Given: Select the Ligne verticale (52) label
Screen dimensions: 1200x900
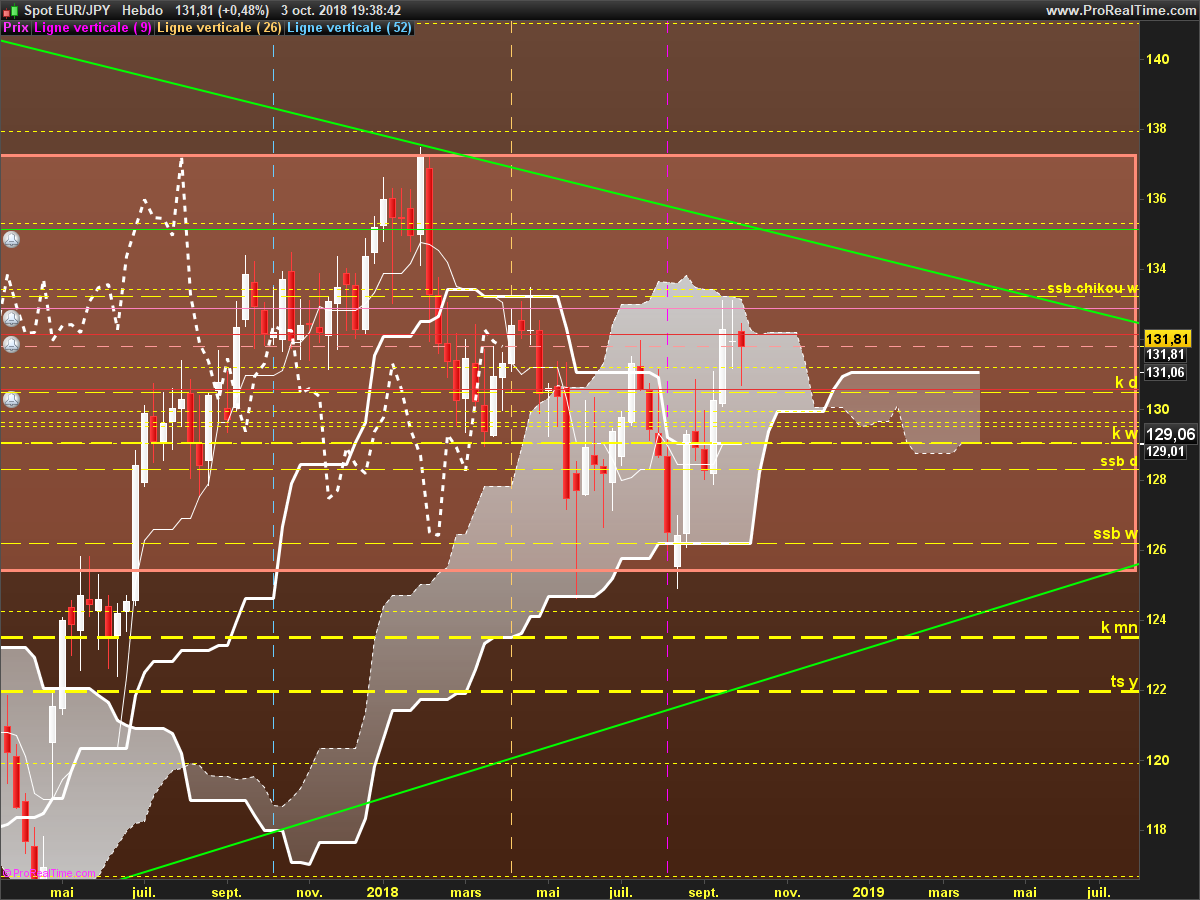Looking at the screenshot, I should coord(349,28).
